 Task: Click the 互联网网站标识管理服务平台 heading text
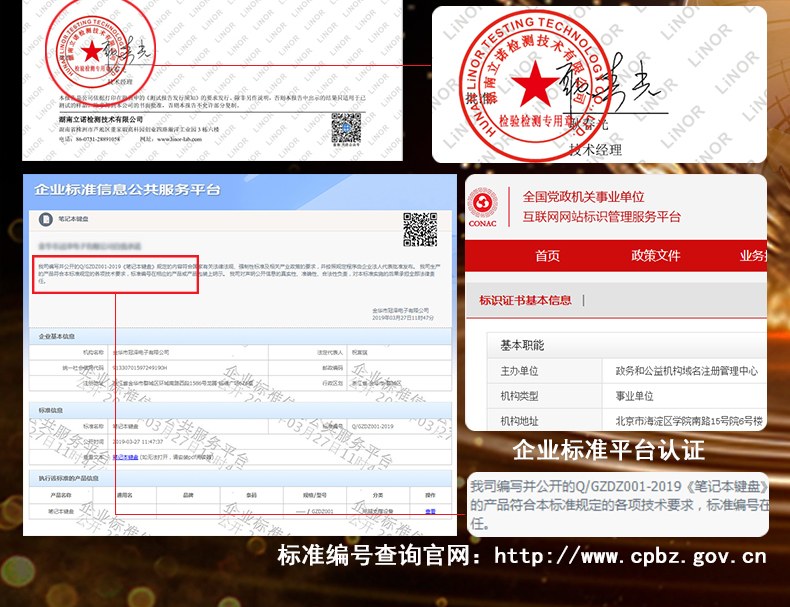(x=602, y=217)
